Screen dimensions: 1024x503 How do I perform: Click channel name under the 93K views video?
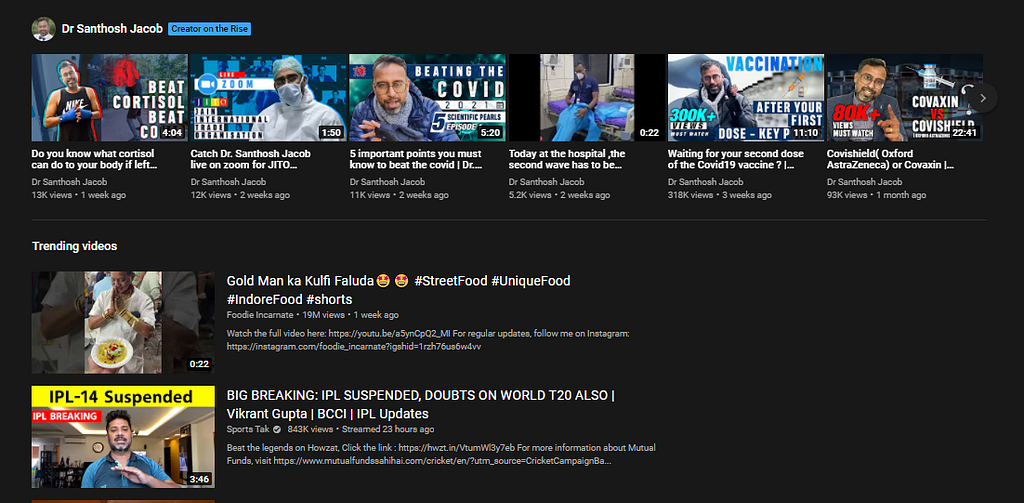coord(865,182)
